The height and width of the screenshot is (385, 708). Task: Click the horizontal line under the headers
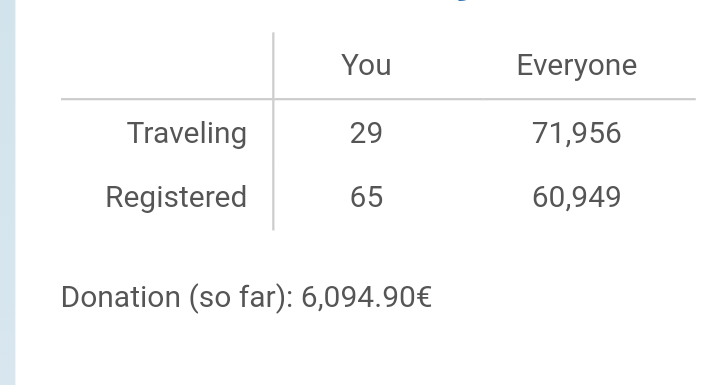(378, 98)
